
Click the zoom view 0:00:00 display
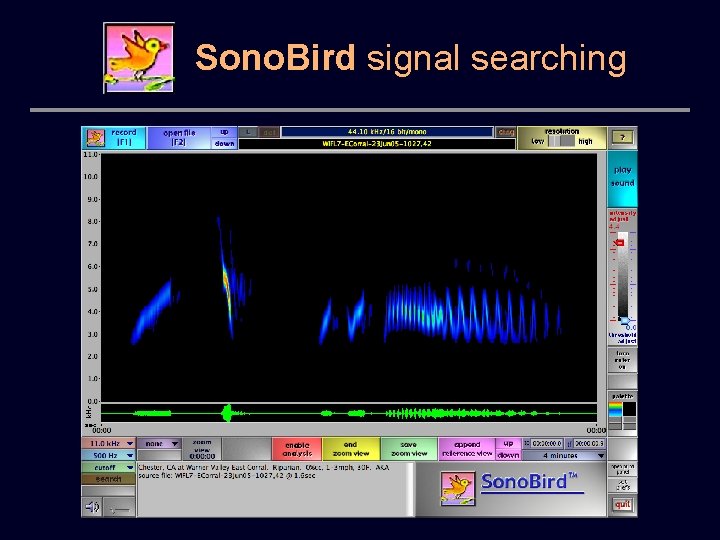[202, 449]
